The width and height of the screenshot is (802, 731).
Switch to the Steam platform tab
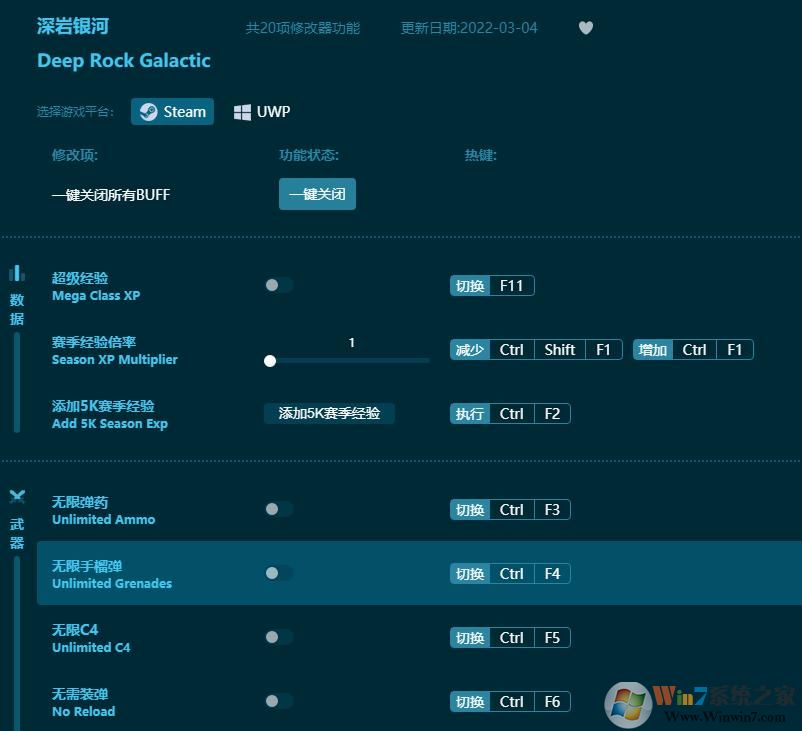coord(172,111)
